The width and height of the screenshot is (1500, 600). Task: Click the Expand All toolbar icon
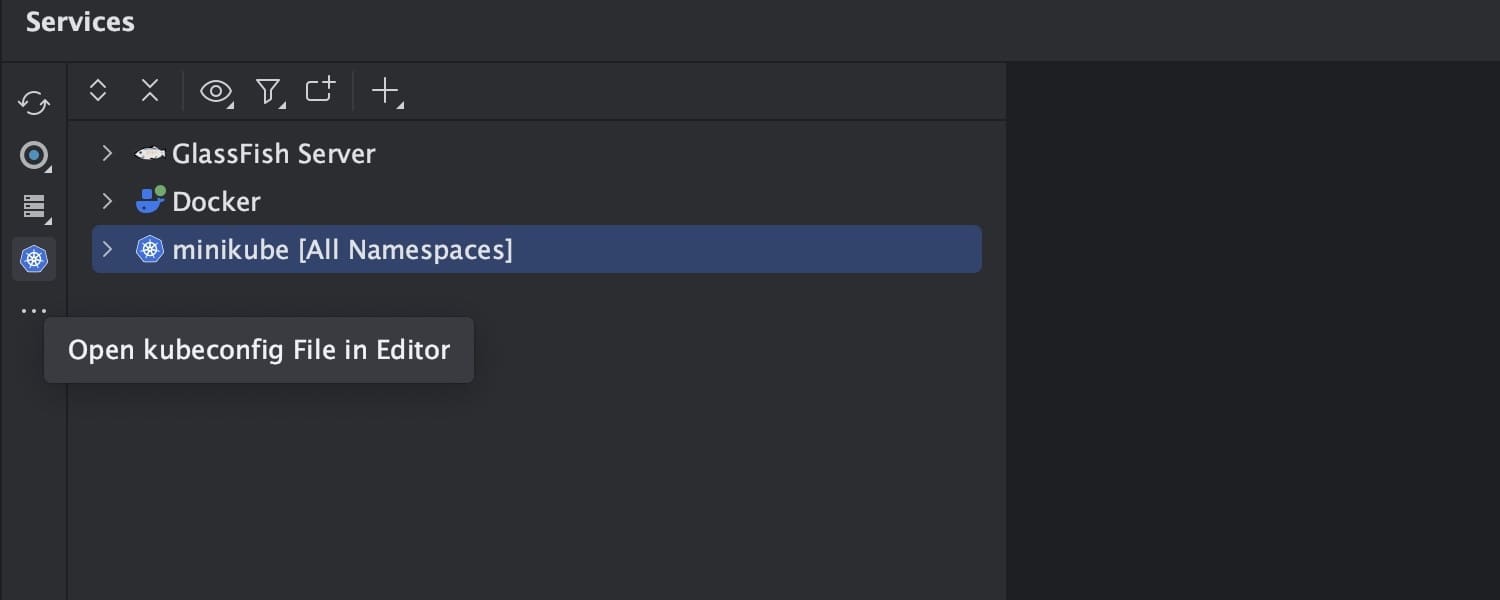point(98,91)
